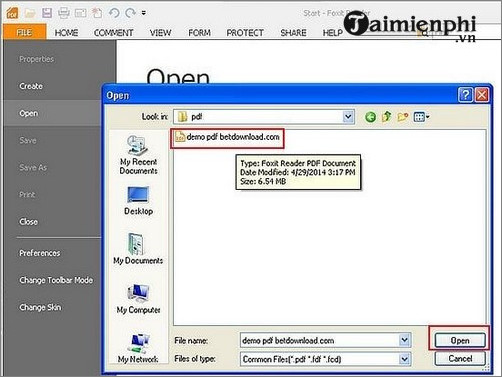Go up one folder level icon
The height and width of the screenshot is (377, 502).
click(386, 117)
